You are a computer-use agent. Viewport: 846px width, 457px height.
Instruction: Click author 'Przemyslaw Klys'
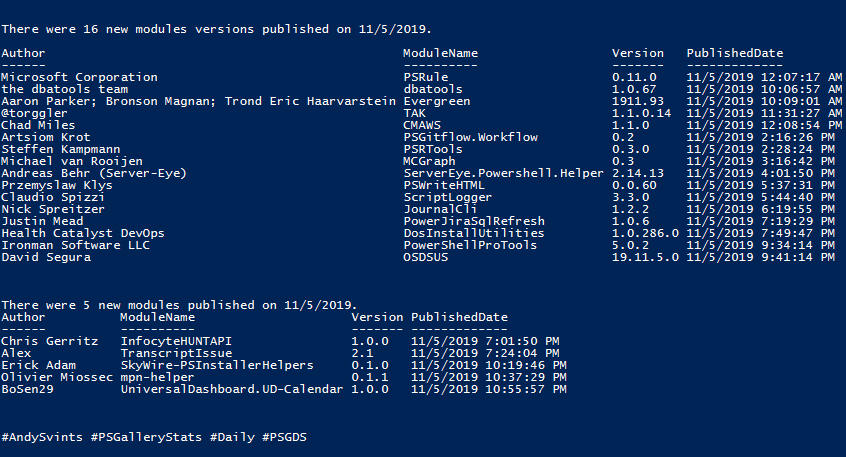click(x=57, y=185)
